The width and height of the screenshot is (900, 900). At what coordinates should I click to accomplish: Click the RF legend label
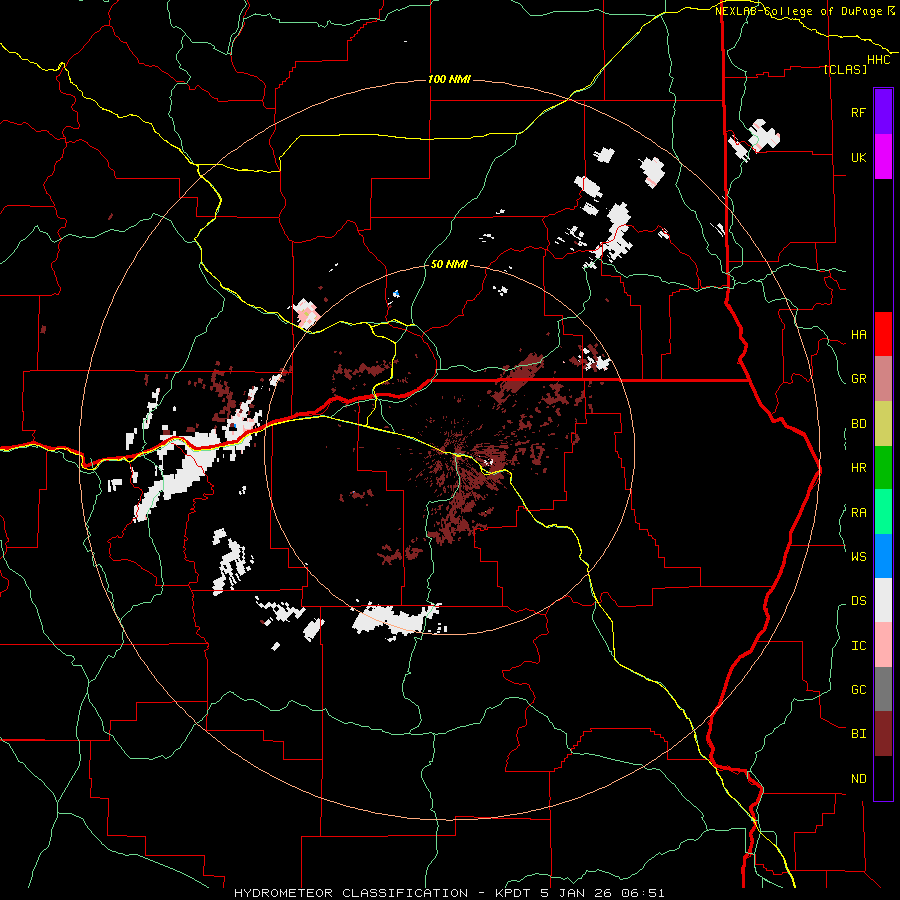(859, 112)
